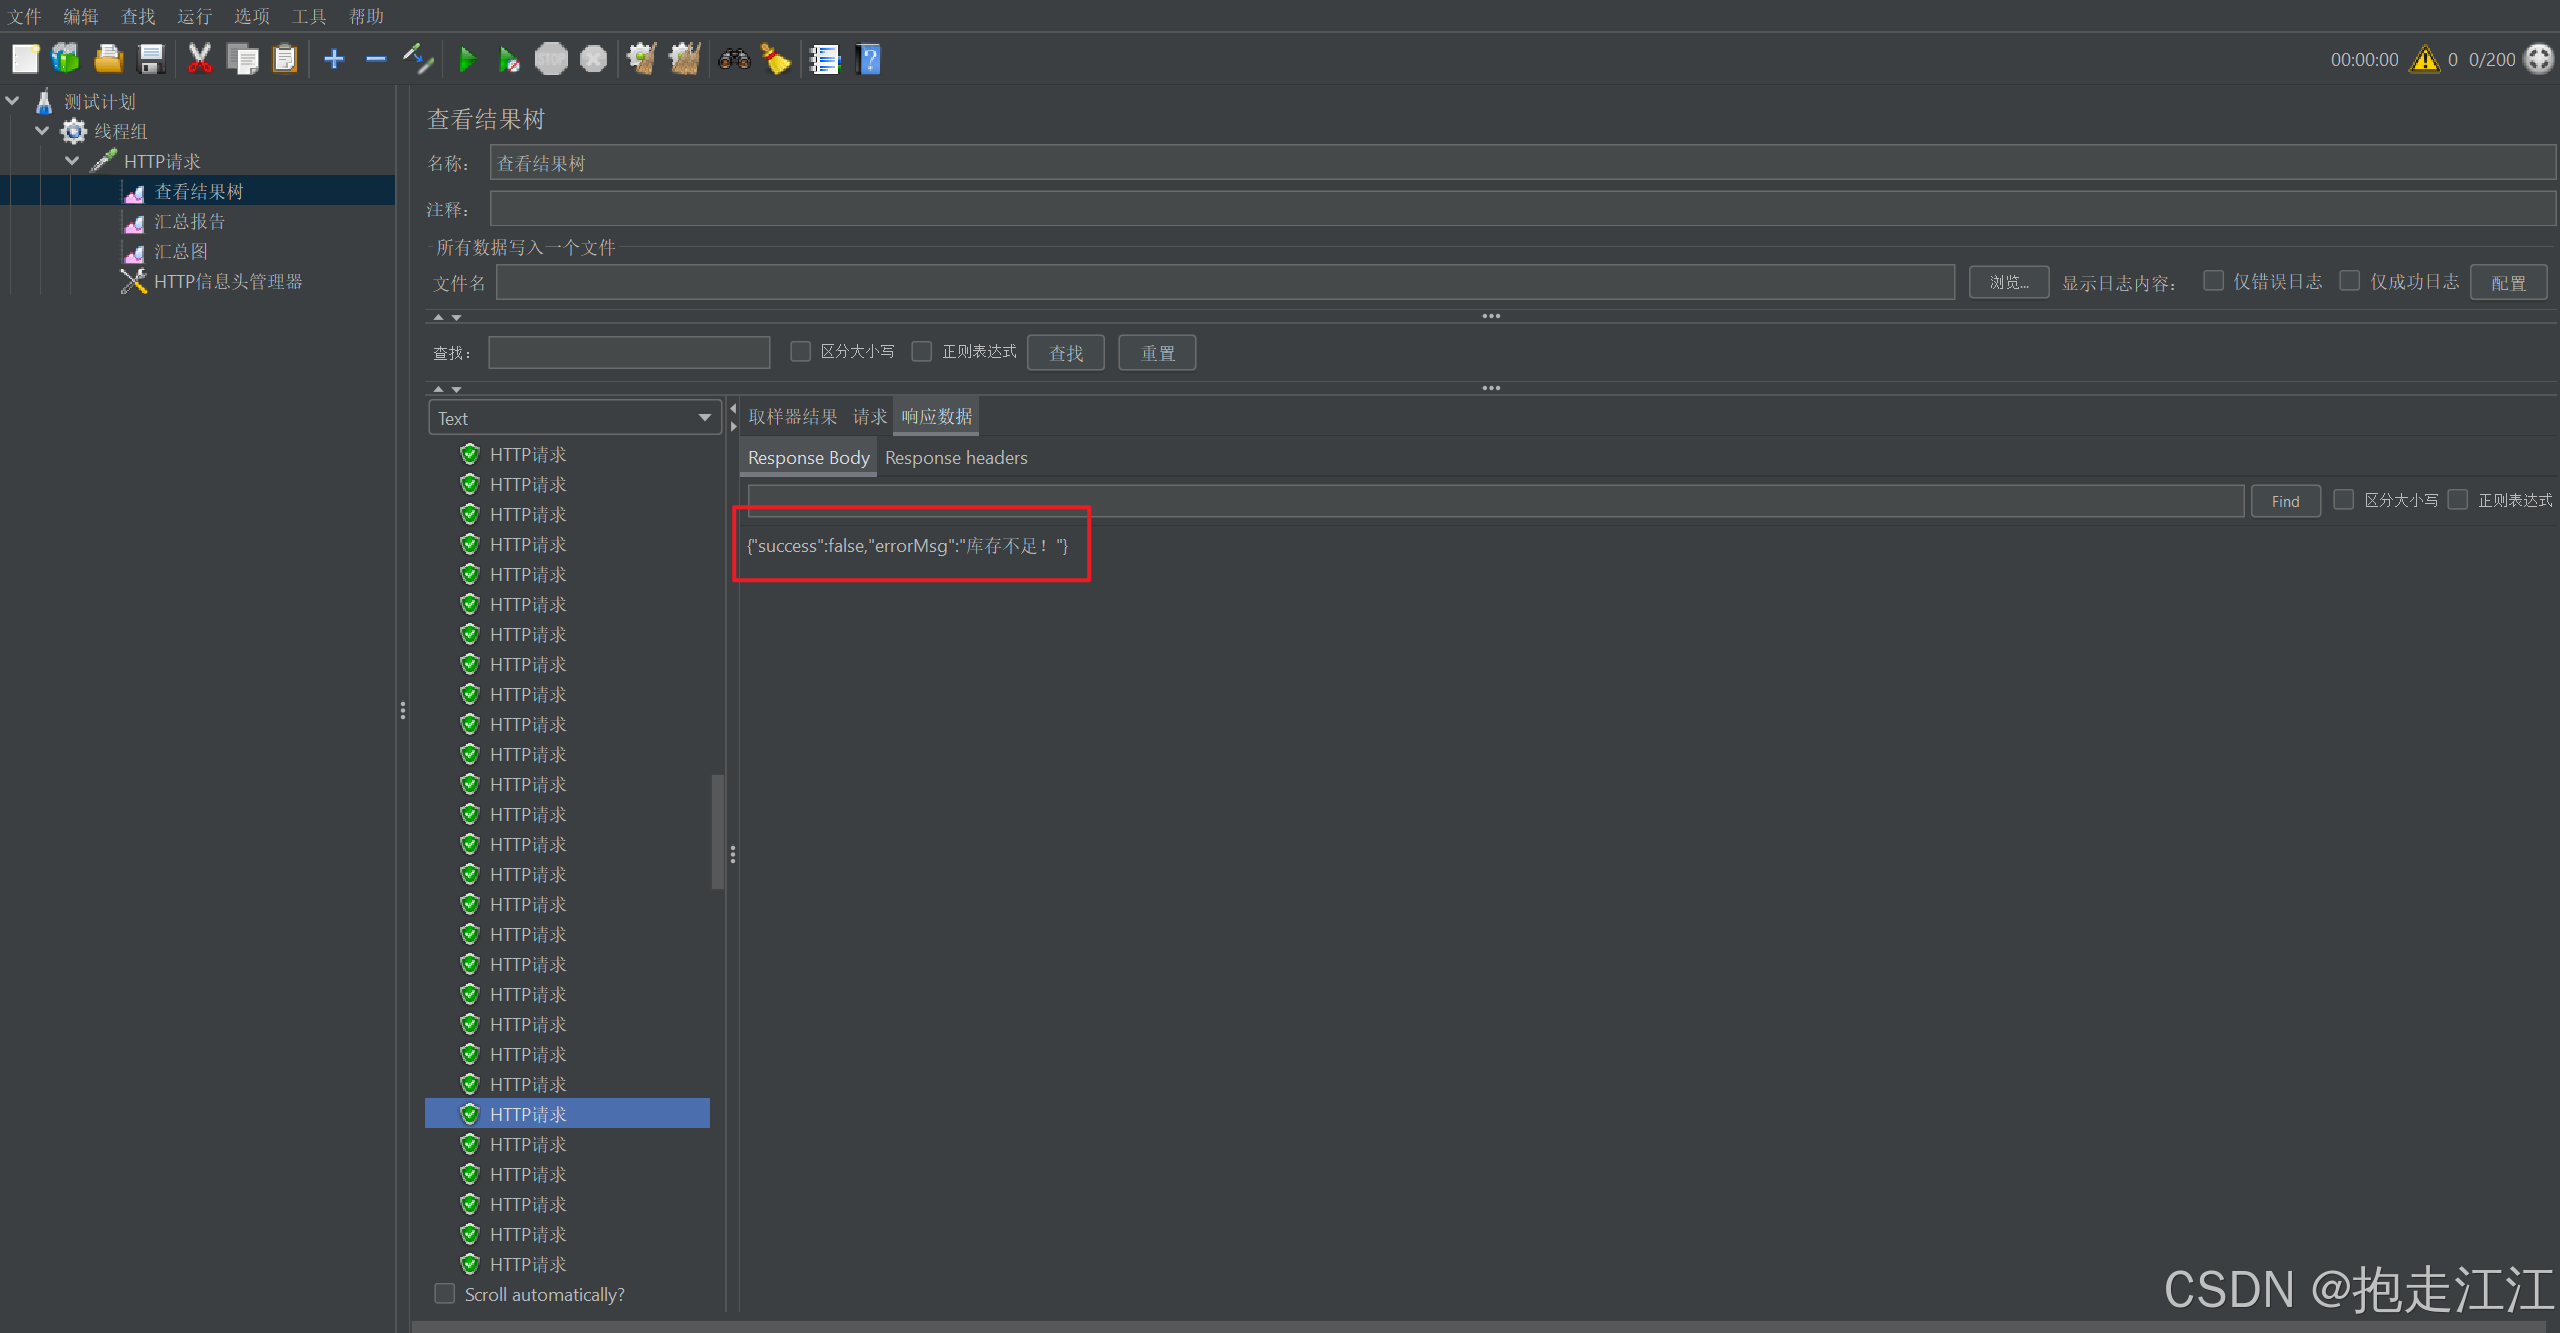Click the horizontal scrollbar at window bottom
The image size is (2560, 1333).
click(1479, 1326)
